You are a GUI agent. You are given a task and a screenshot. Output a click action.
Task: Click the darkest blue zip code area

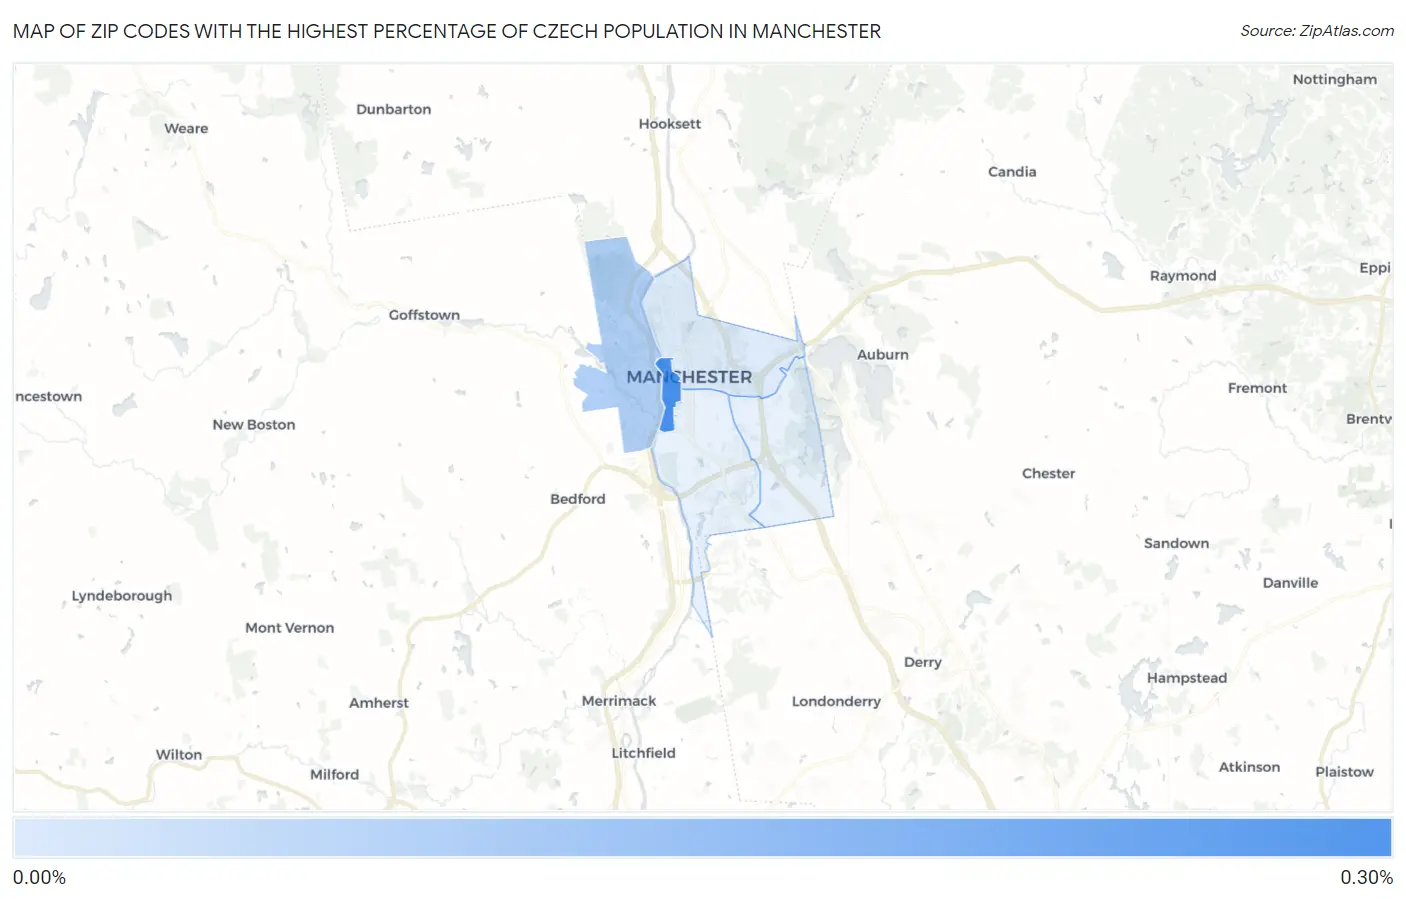669,394
